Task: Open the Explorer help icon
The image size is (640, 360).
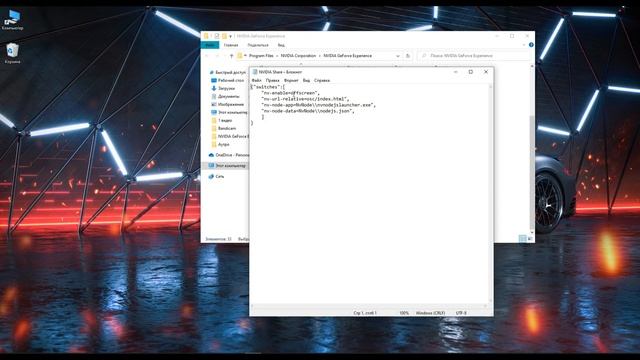Action: click(531, 45)
